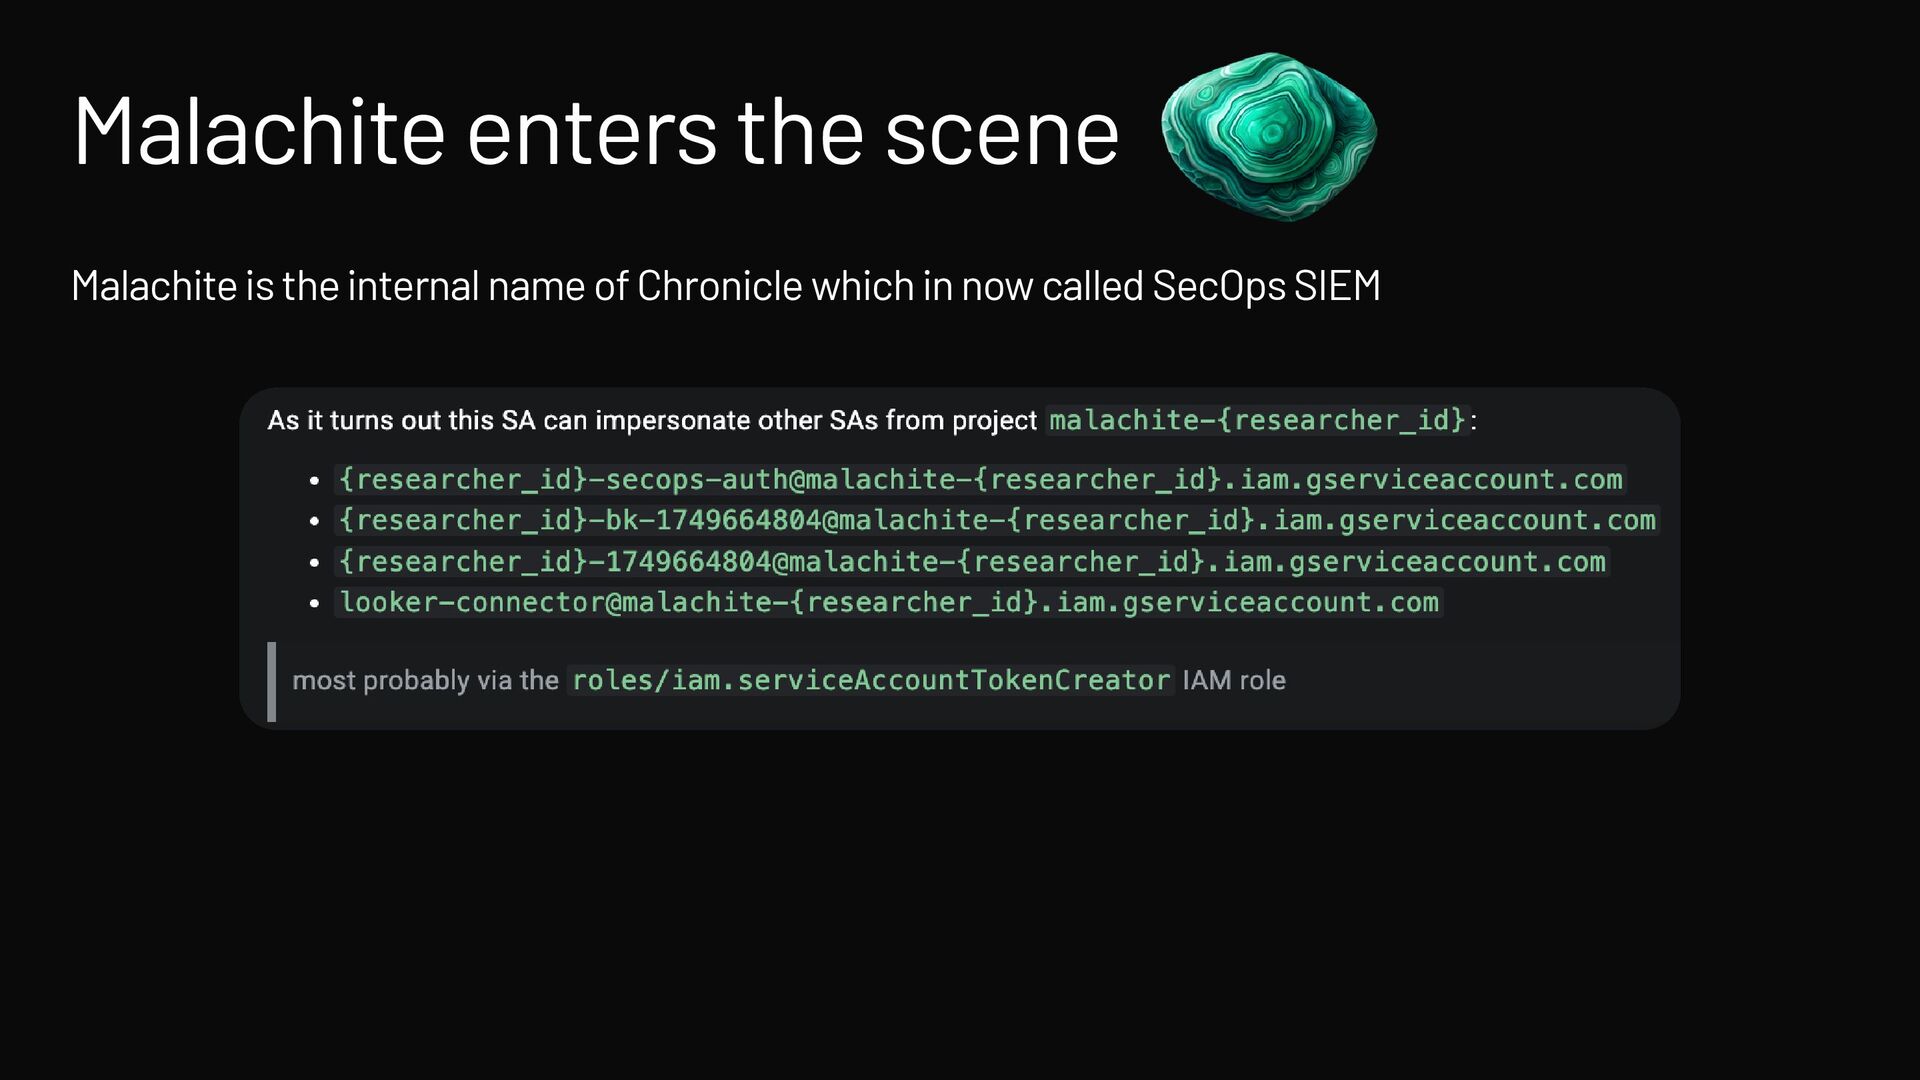Click 'SecOps SIEM' in the subtitle
Viewport: 1920px width, 1080px height.
tap(1266, 287)
